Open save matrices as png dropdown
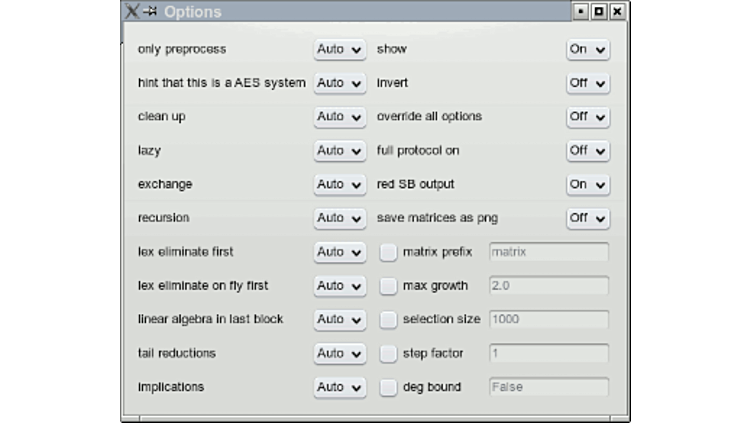752x423 pixels. (x=588, y=218)
